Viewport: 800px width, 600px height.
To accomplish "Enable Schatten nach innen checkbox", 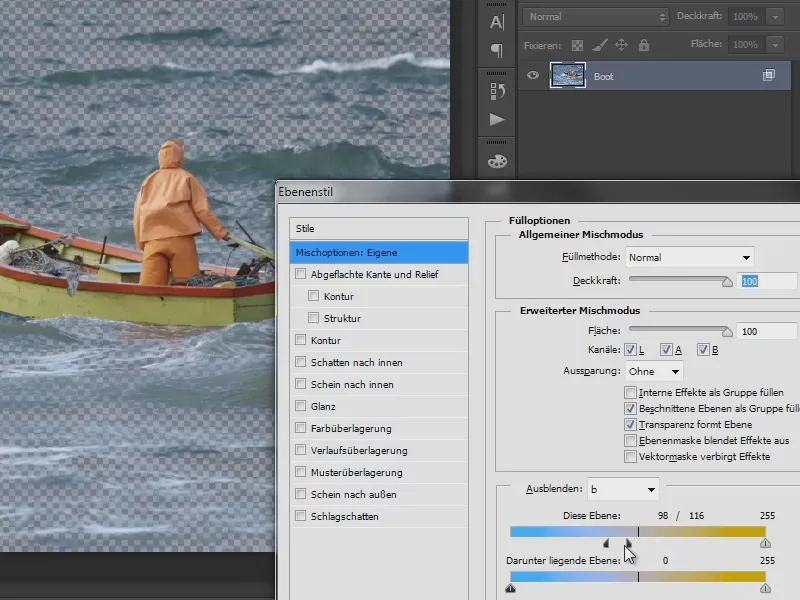I will click(x=301, y=362).
